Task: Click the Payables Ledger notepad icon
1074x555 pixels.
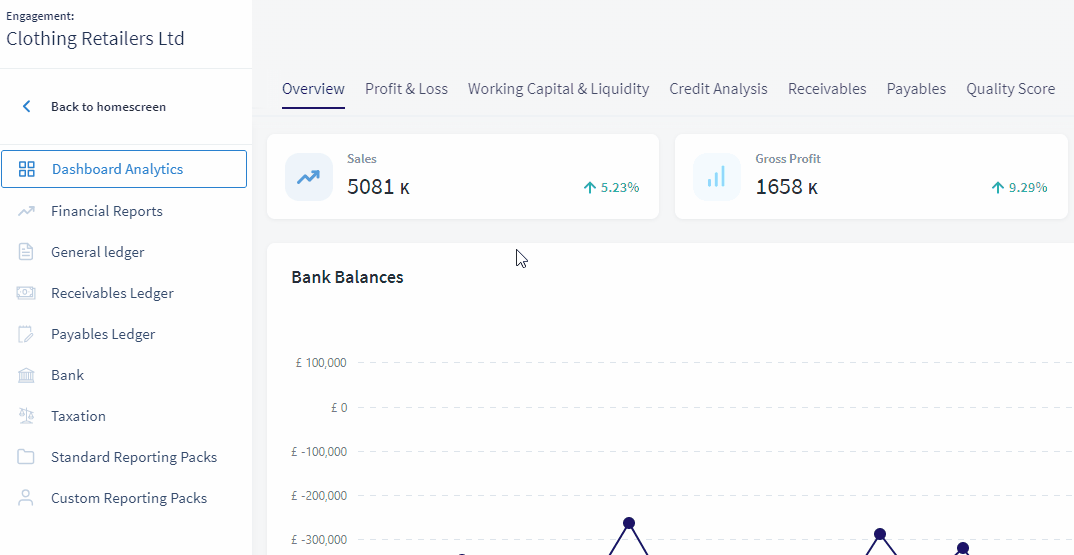Action: pyautogui.click(x=26, y=334)
